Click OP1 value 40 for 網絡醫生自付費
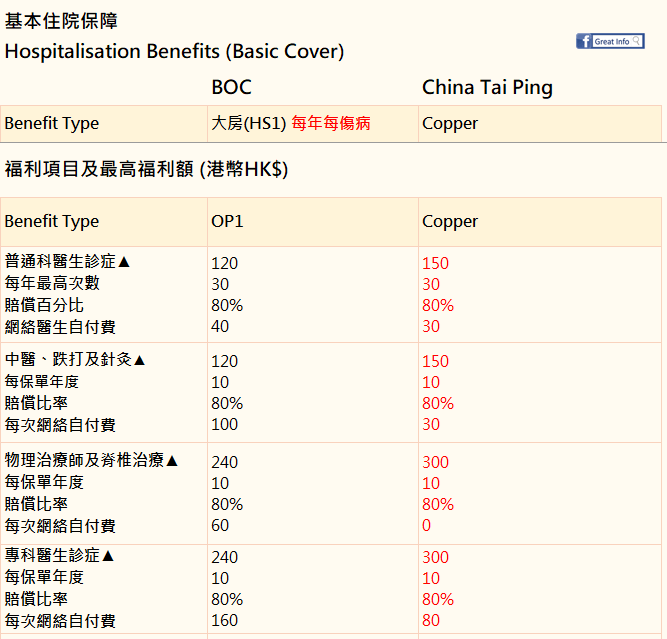Screen dimensions: 667x639 point(220,326)
